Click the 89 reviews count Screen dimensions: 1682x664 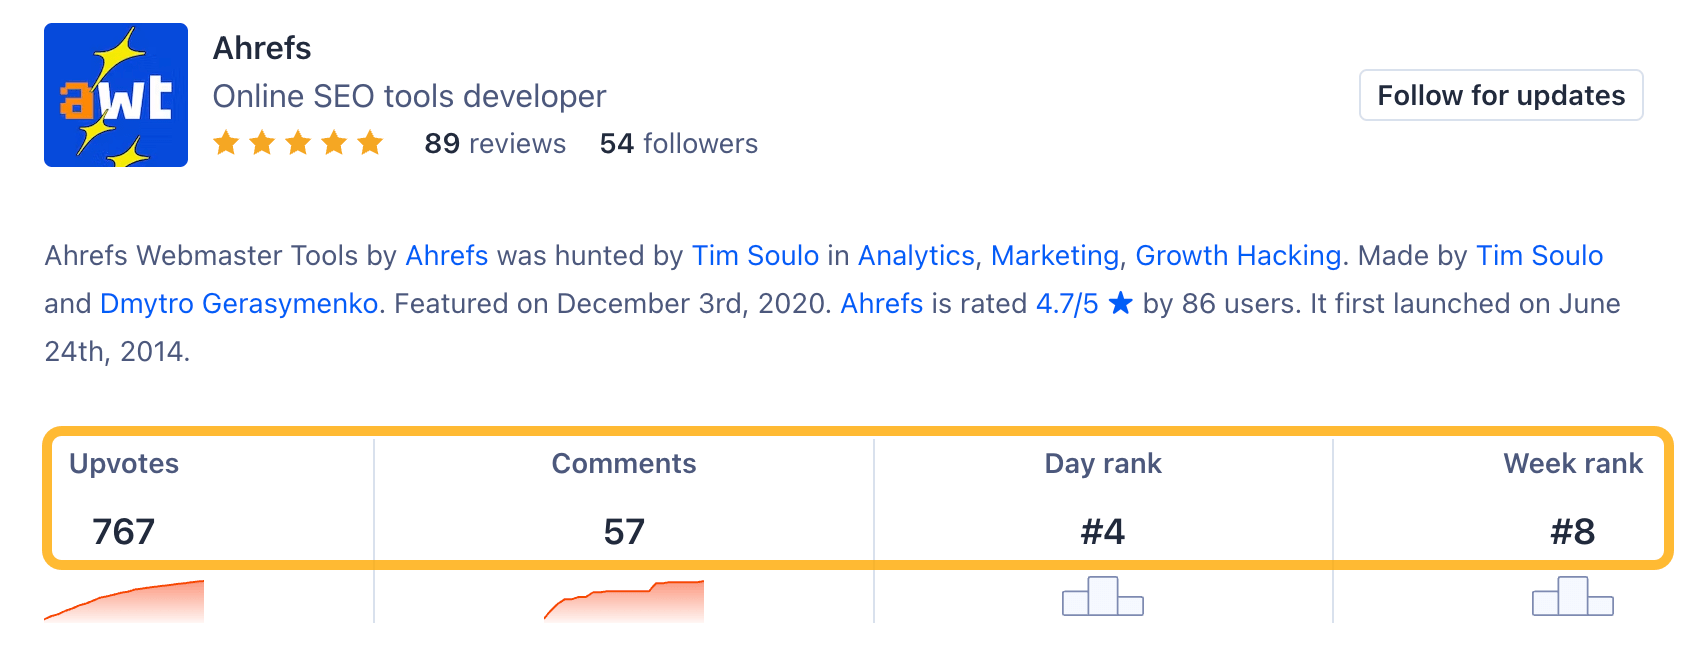point(494,143)
